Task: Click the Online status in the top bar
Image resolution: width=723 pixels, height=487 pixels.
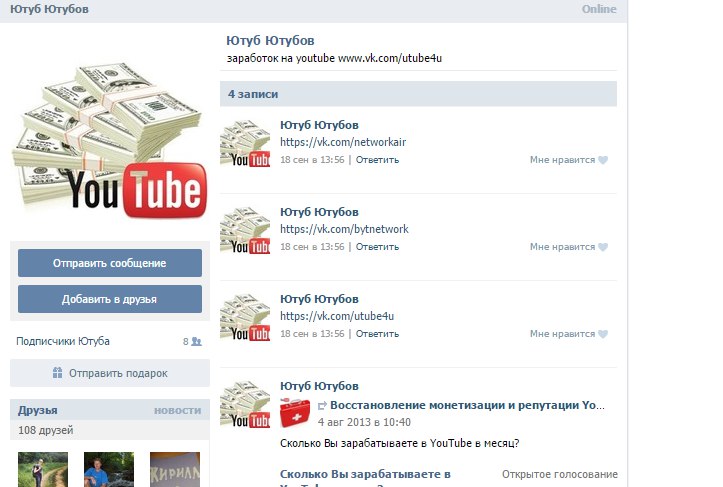Action: (599, 9)
